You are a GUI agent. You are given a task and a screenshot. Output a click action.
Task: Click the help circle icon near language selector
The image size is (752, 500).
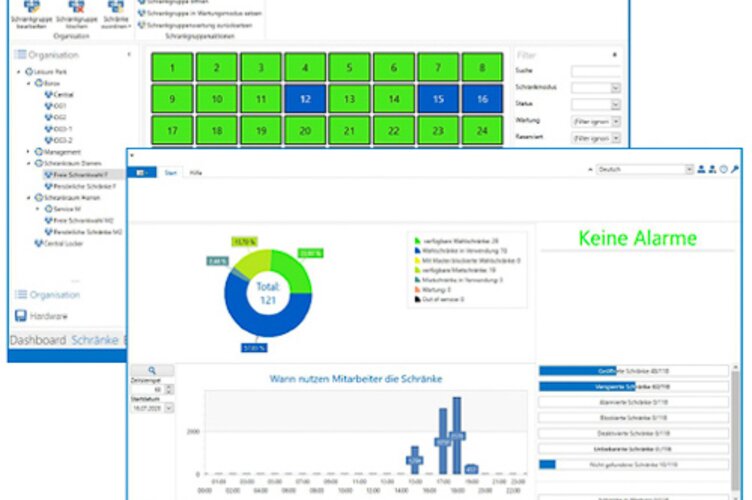pyautogui.click(x=723, y=170)
